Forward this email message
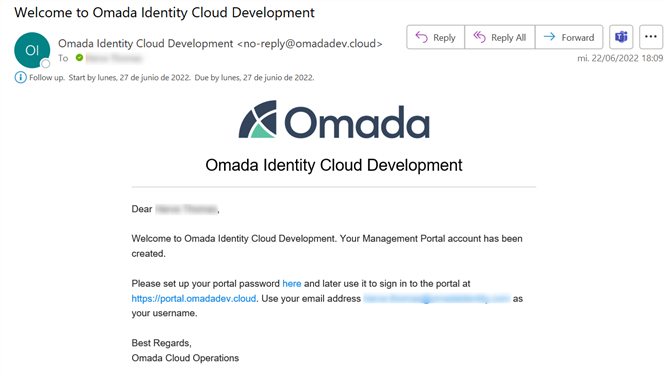Screen dimensions: 666x374 [569, 37]
